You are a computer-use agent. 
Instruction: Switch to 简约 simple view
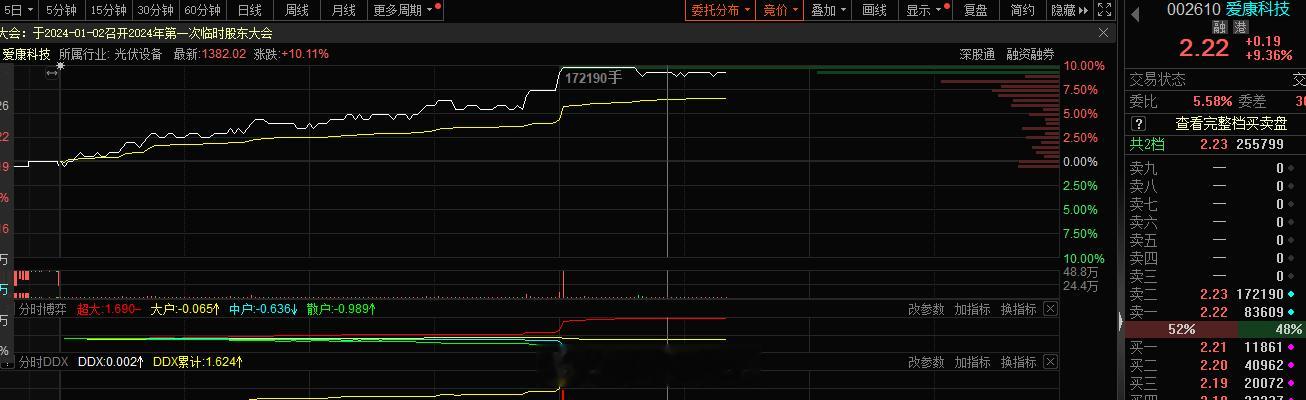[x=1022, y=10]
